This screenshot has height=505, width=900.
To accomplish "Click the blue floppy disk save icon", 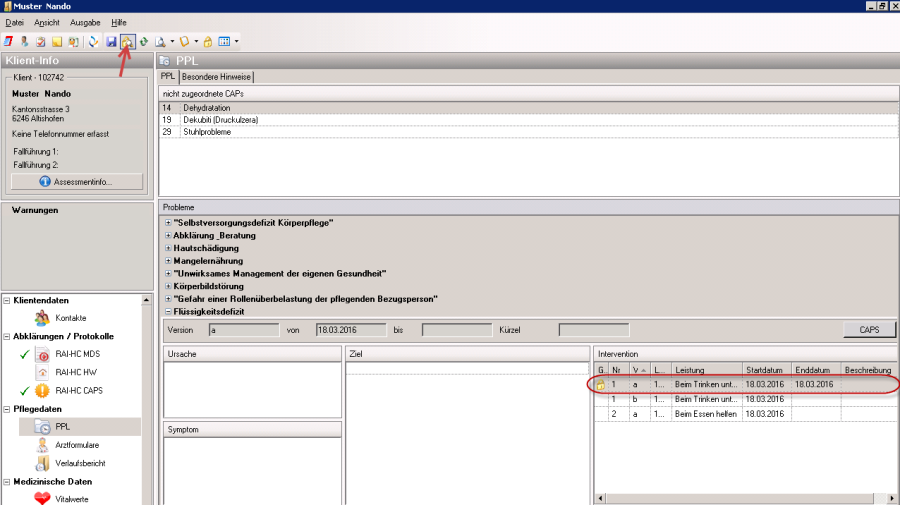I will 111,42.
